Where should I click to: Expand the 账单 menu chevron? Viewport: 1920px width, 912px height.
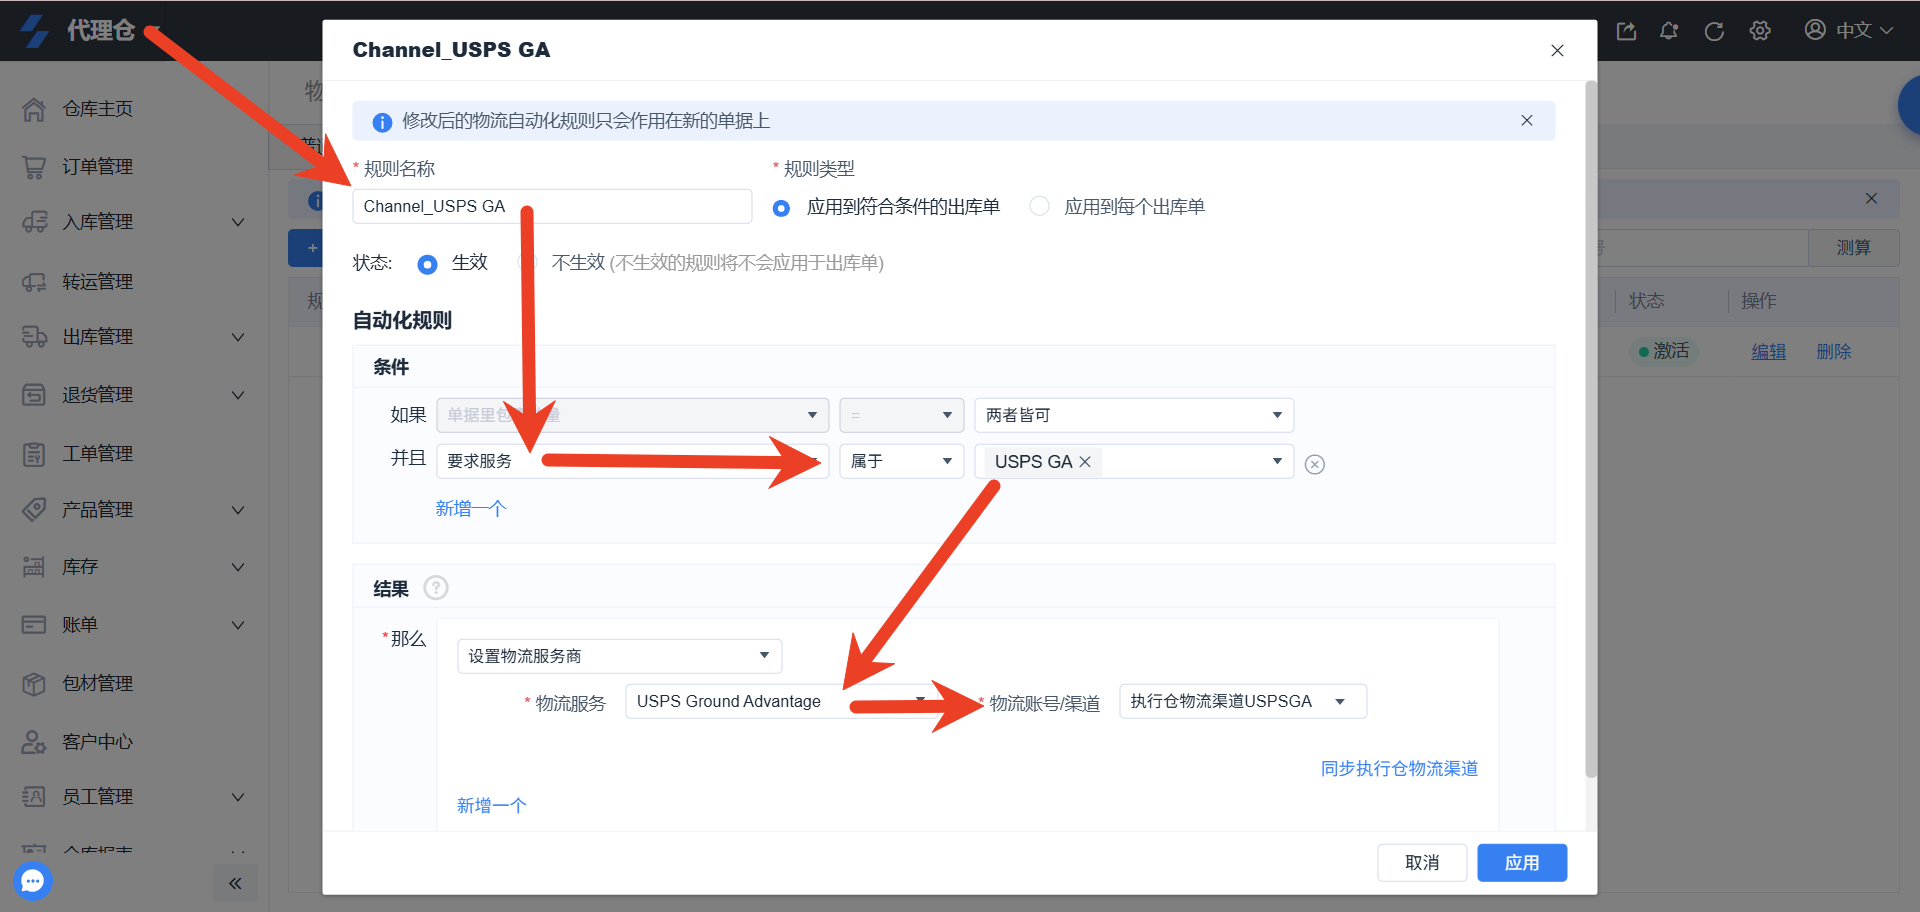[238, 625]
